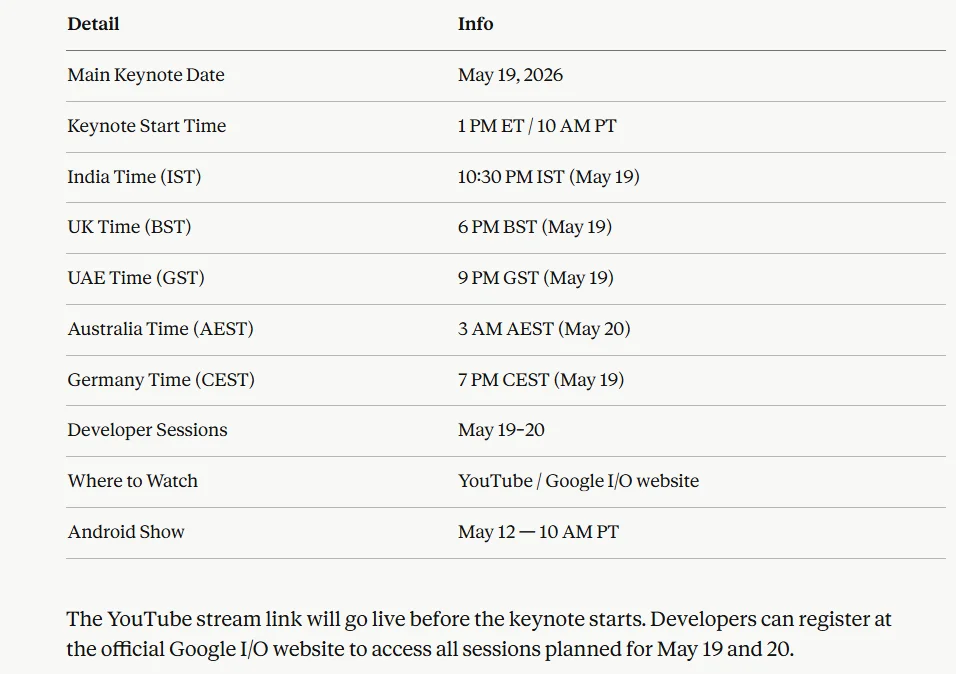Screen dimensions: 956x674
Task: Click the YouTube / Google I/O website cell
Action: (x=578, y=481)
